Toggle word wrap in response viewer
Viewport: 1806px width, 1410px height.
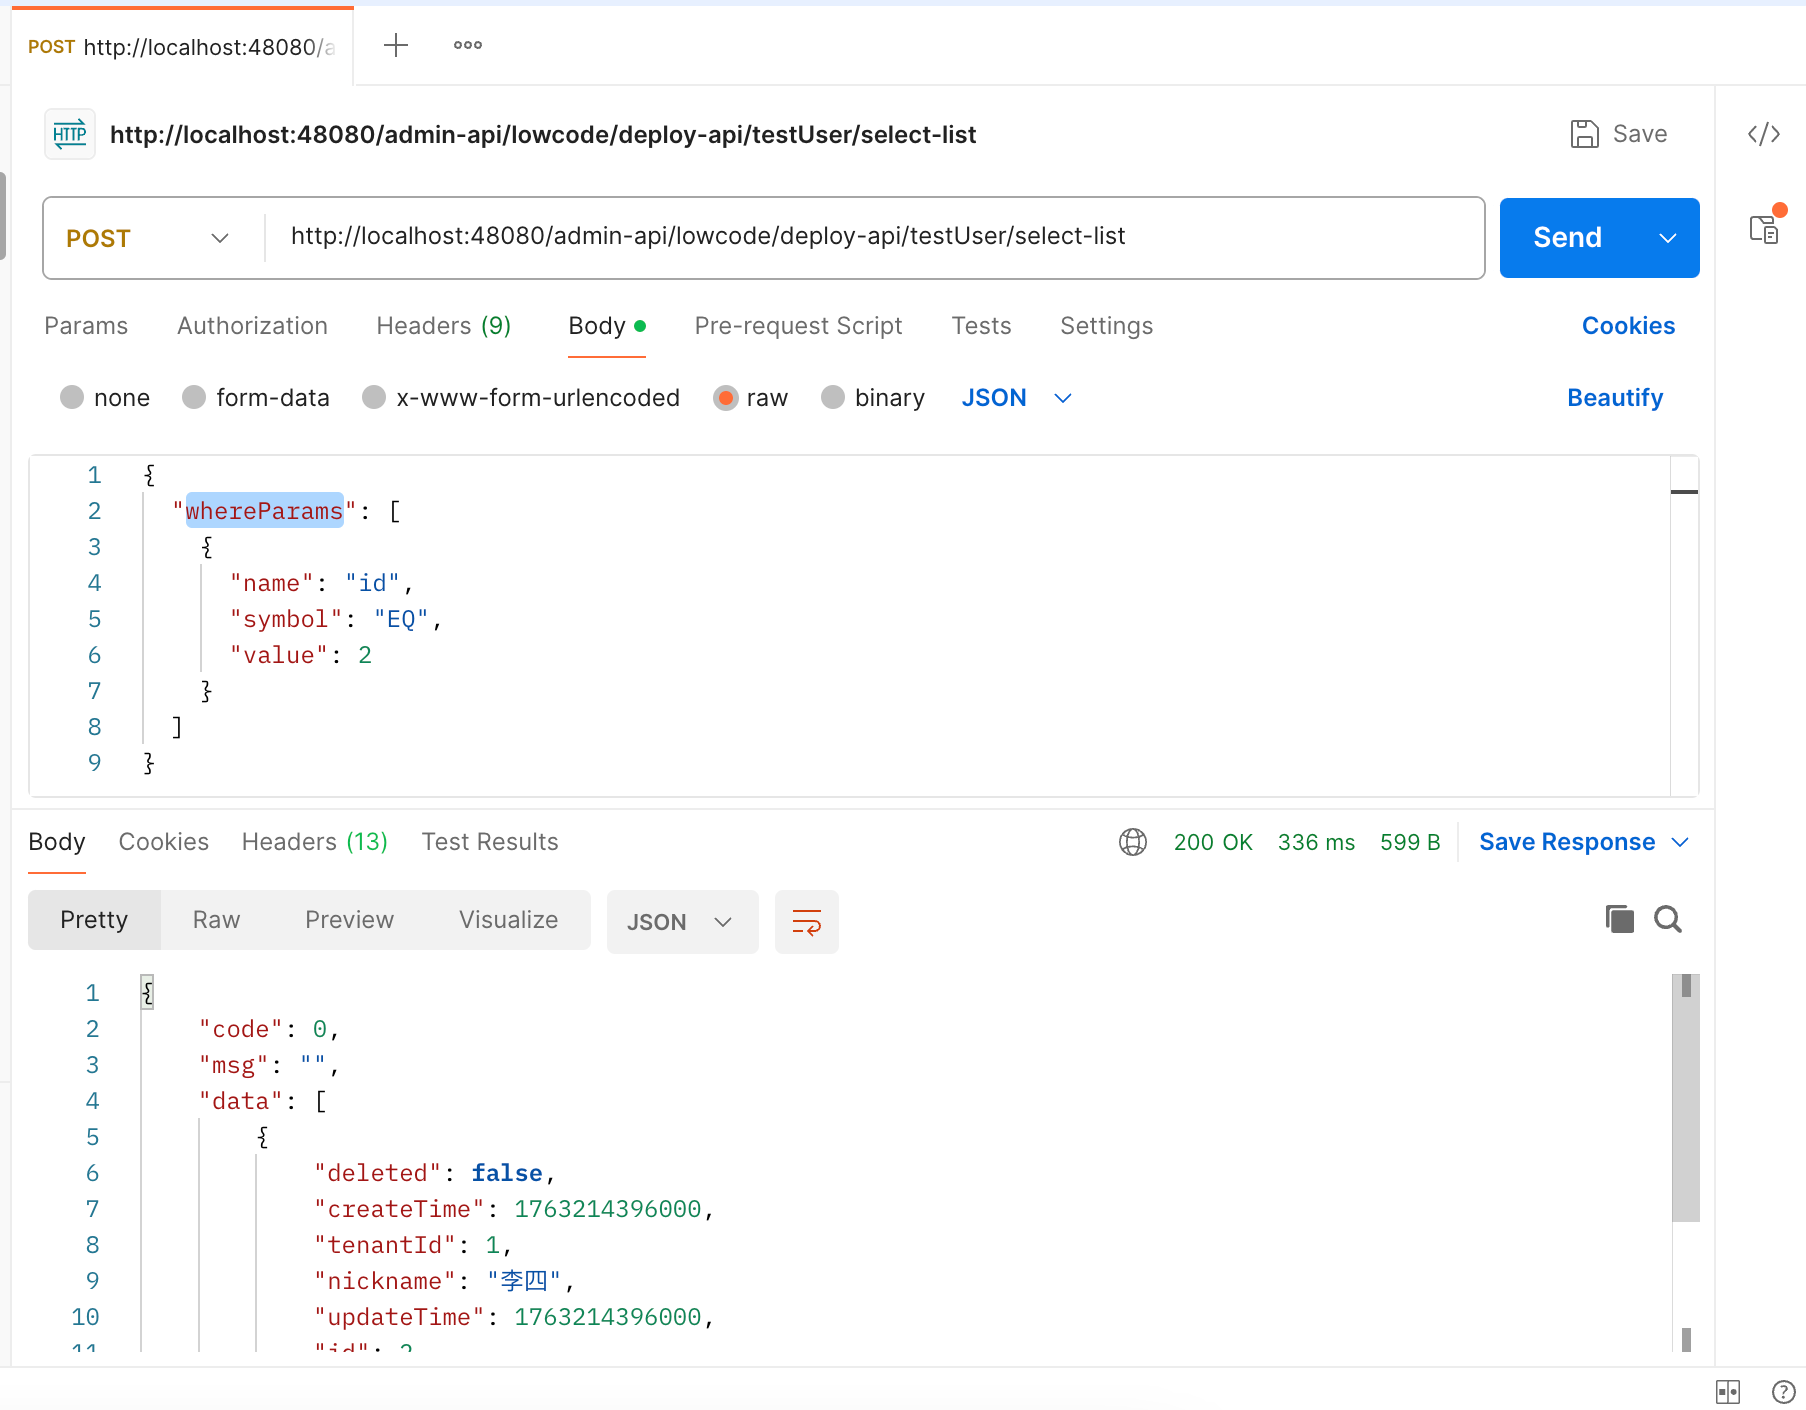(806, 922)
